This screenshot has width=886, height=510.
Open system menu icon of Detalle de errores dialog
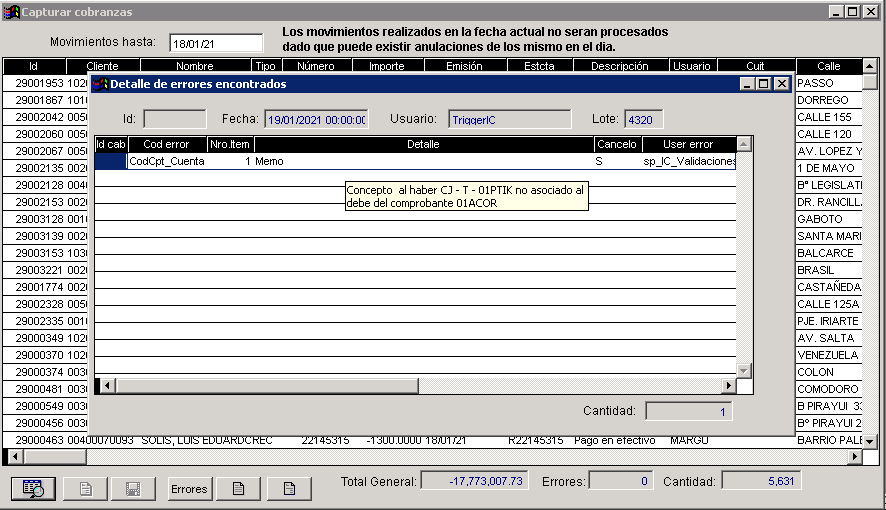(x=100, y=84)
